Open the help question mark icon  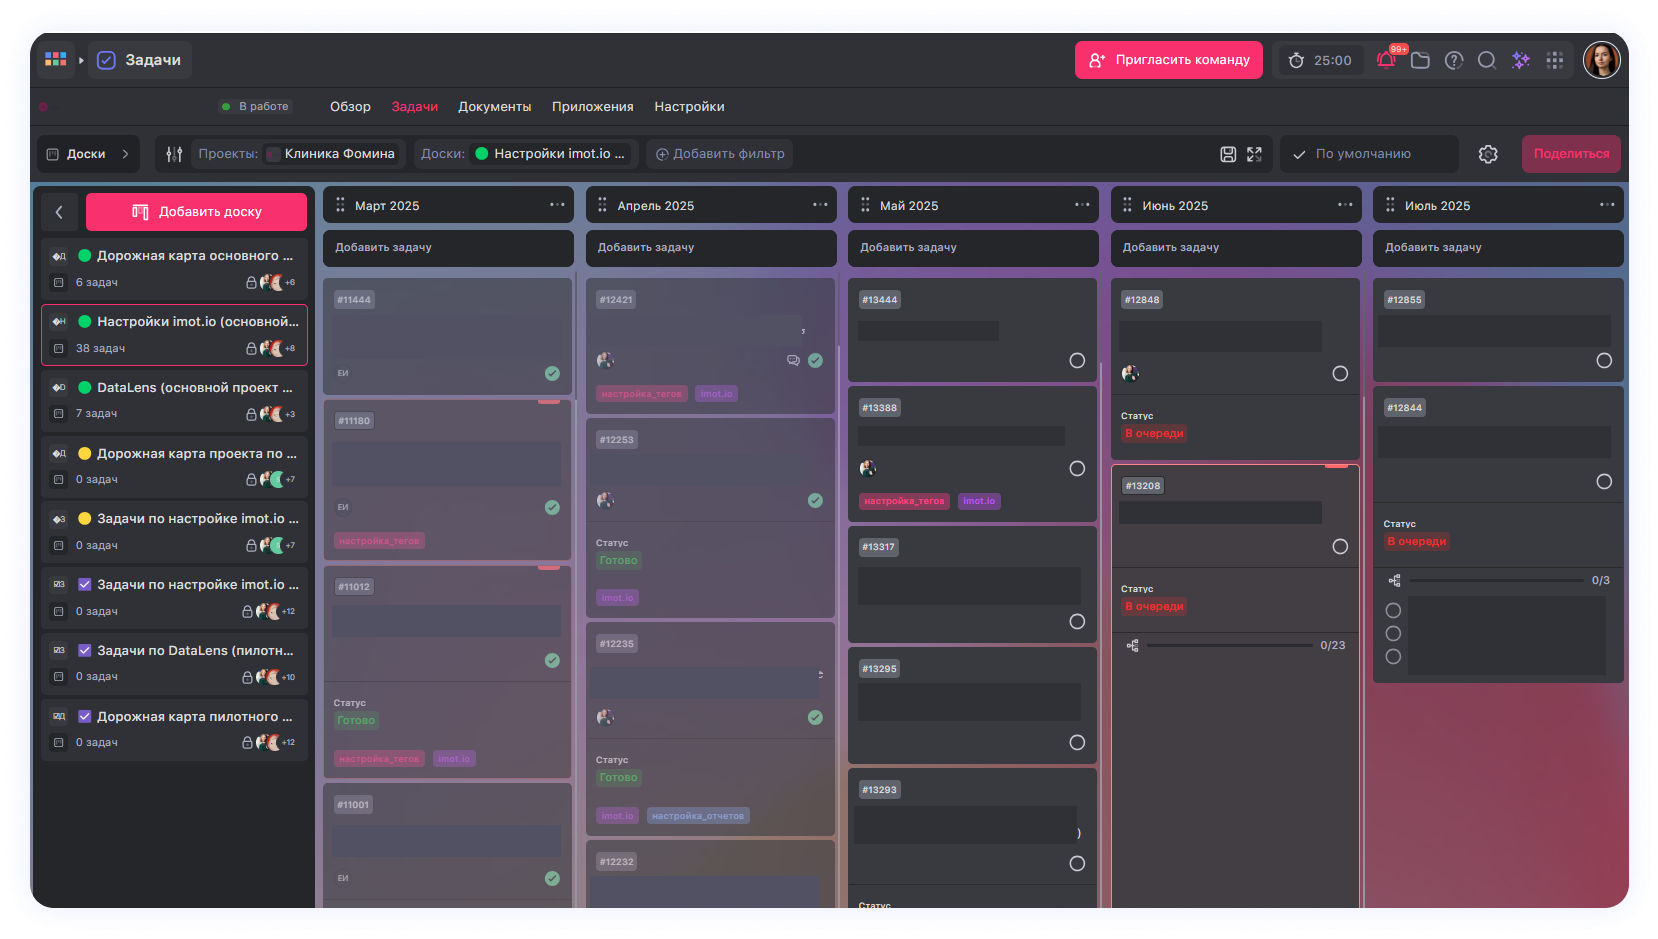[x=1454, y=60]
